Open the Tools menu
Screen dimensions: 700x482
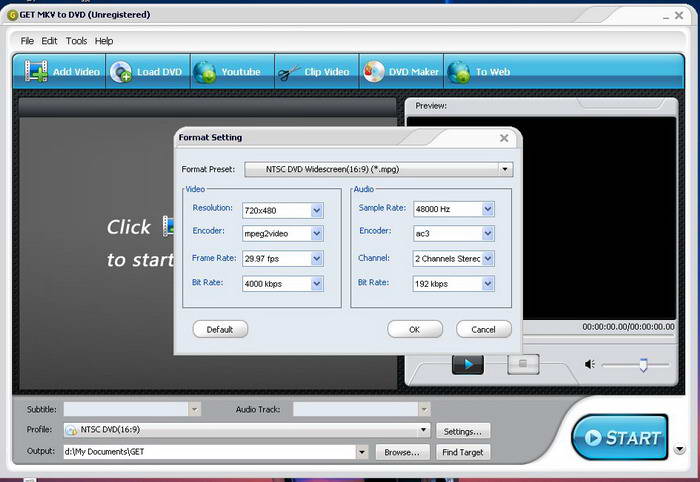click(x=77, y=41)
